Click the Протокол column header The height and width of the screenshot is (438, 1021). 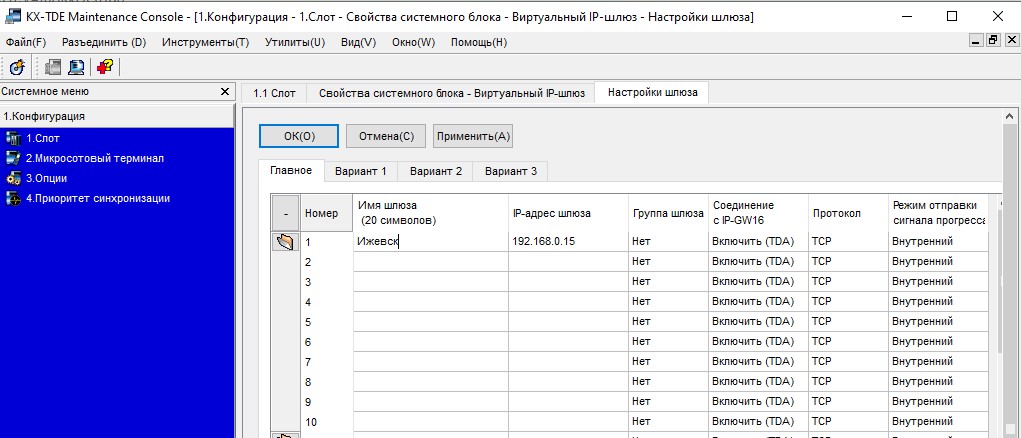(848, 213)
